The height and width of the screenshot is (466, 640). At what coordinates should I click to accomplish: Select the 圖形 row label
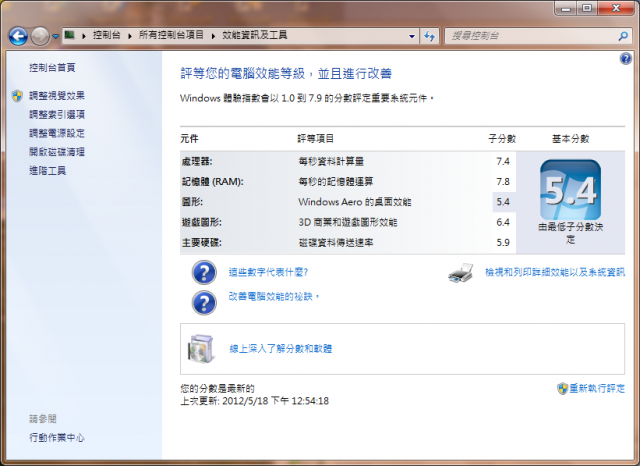(192, 202)
